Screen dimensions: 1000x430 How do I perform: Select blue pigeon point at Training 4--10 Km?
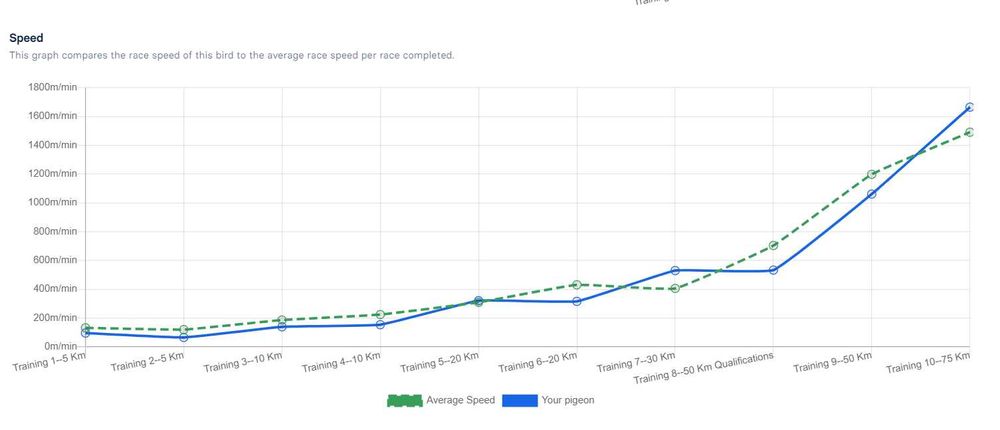click(x=380, y=325)
